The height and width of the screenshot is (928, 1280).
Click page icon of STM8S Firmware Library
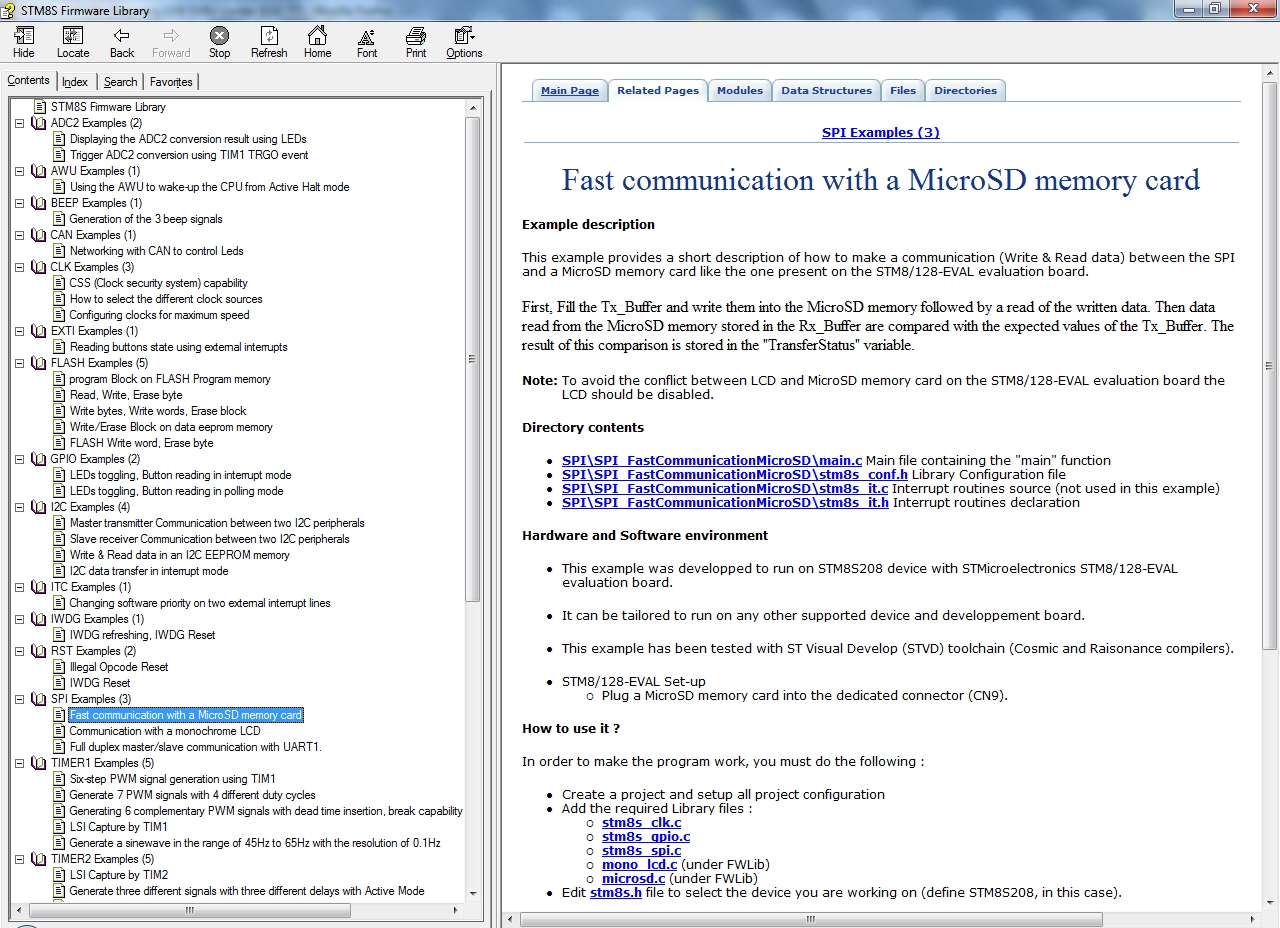40,107
